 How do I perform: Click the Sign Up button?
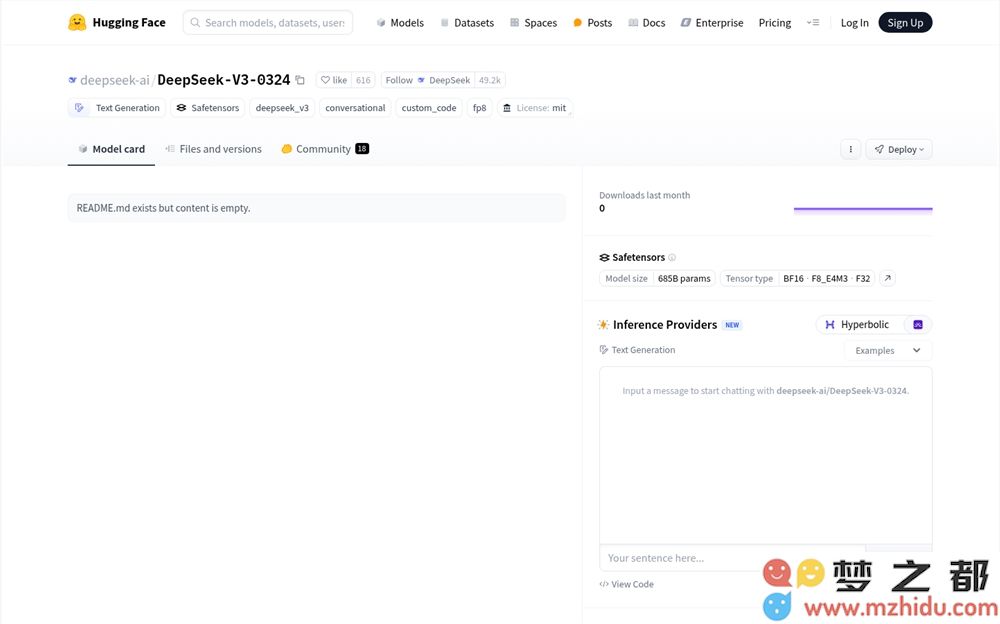click(905, 22)
